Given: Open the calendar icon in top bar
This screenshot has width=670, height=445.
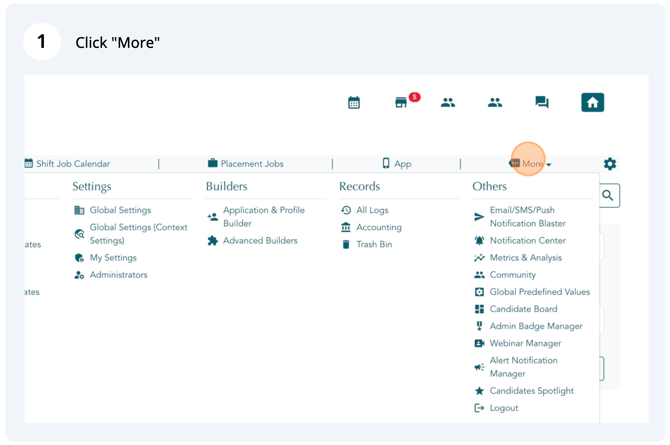Looking at the screenshot, I should [354, 103].
